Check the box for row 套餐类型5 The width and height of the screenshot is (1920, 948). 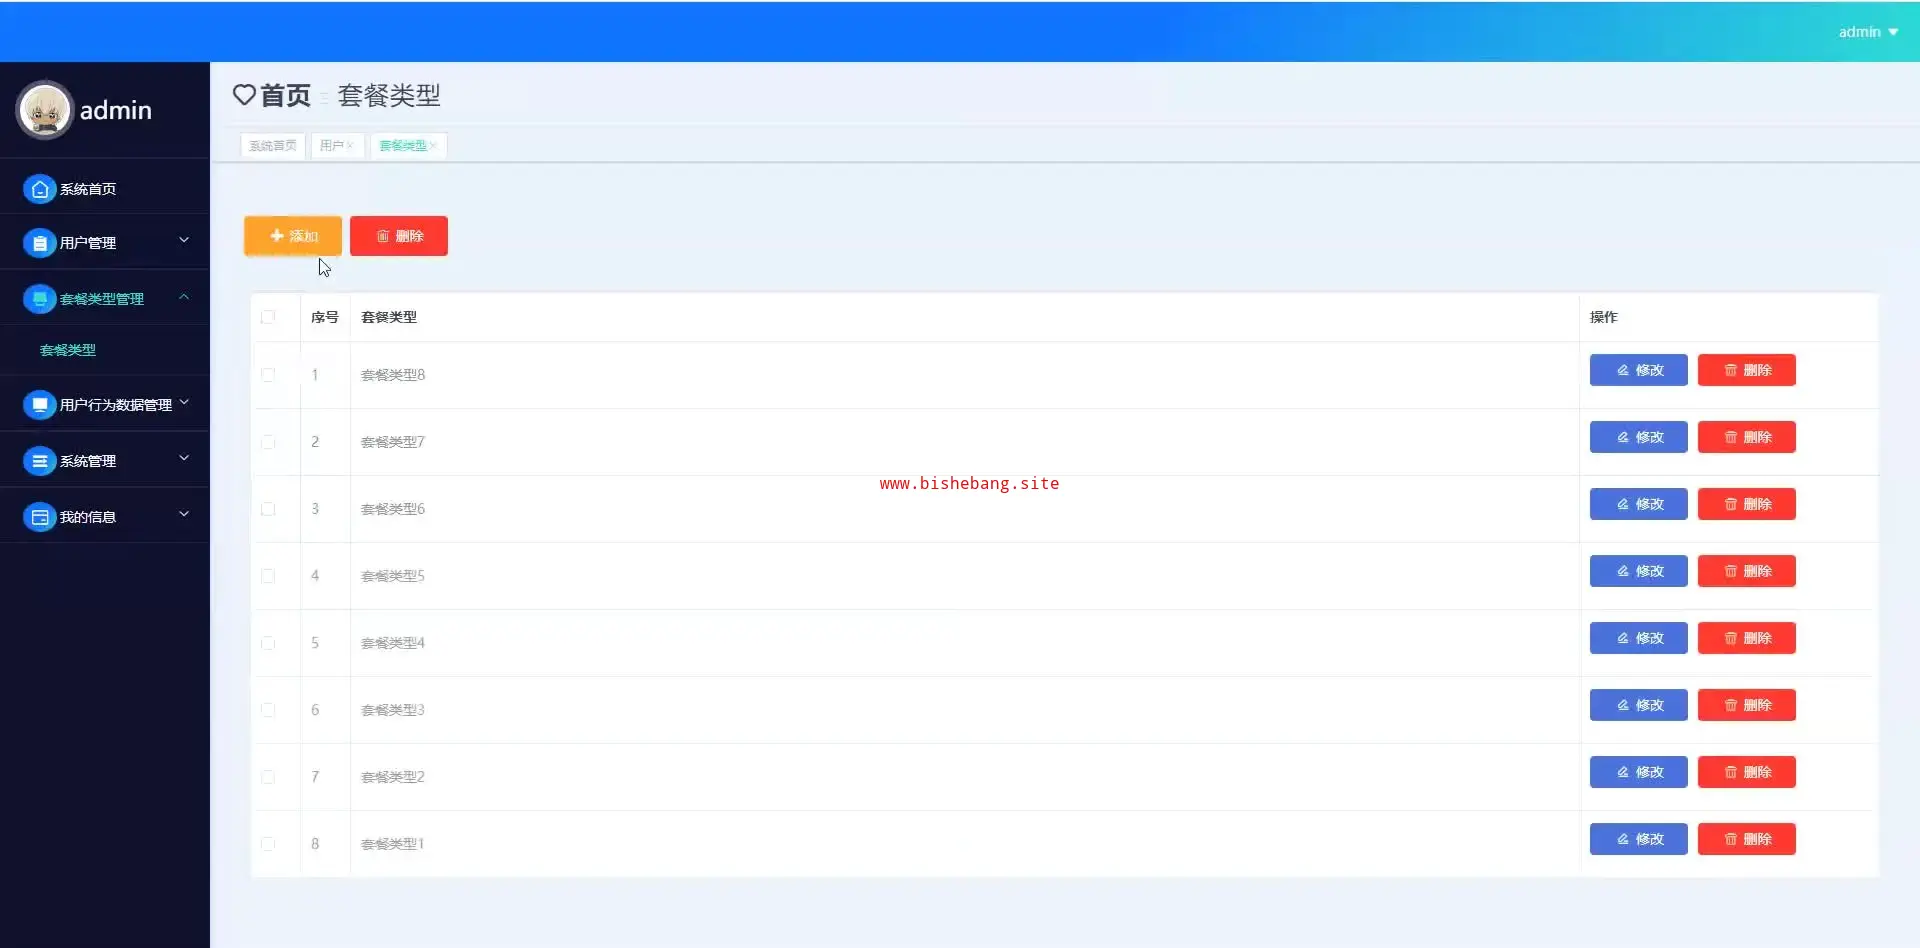[x=268, y=576]
